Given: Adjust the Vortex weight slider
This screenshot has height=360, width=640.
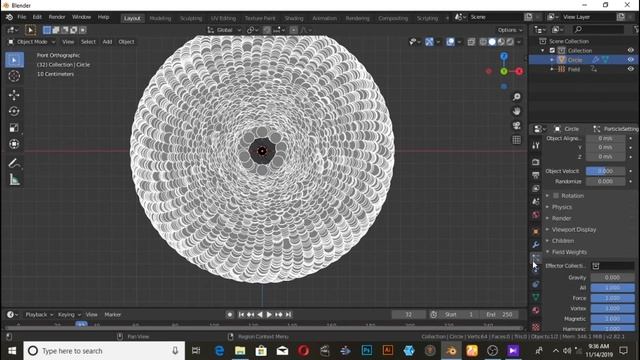Looking at the screenshot, I should point(612,309).
